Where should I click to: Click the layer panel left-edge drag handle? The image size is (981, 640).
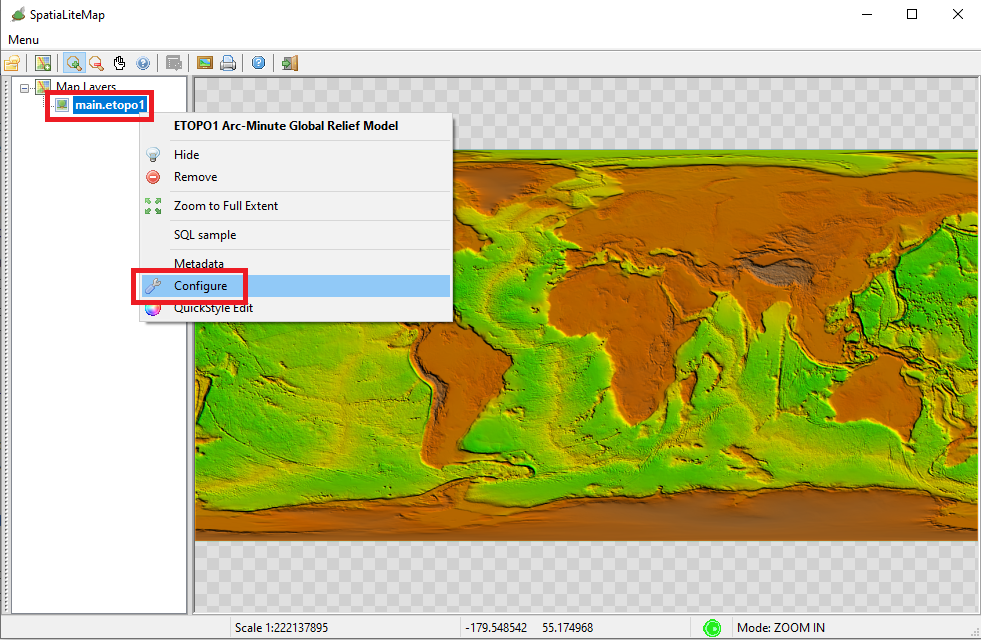[x=6, y=344]
